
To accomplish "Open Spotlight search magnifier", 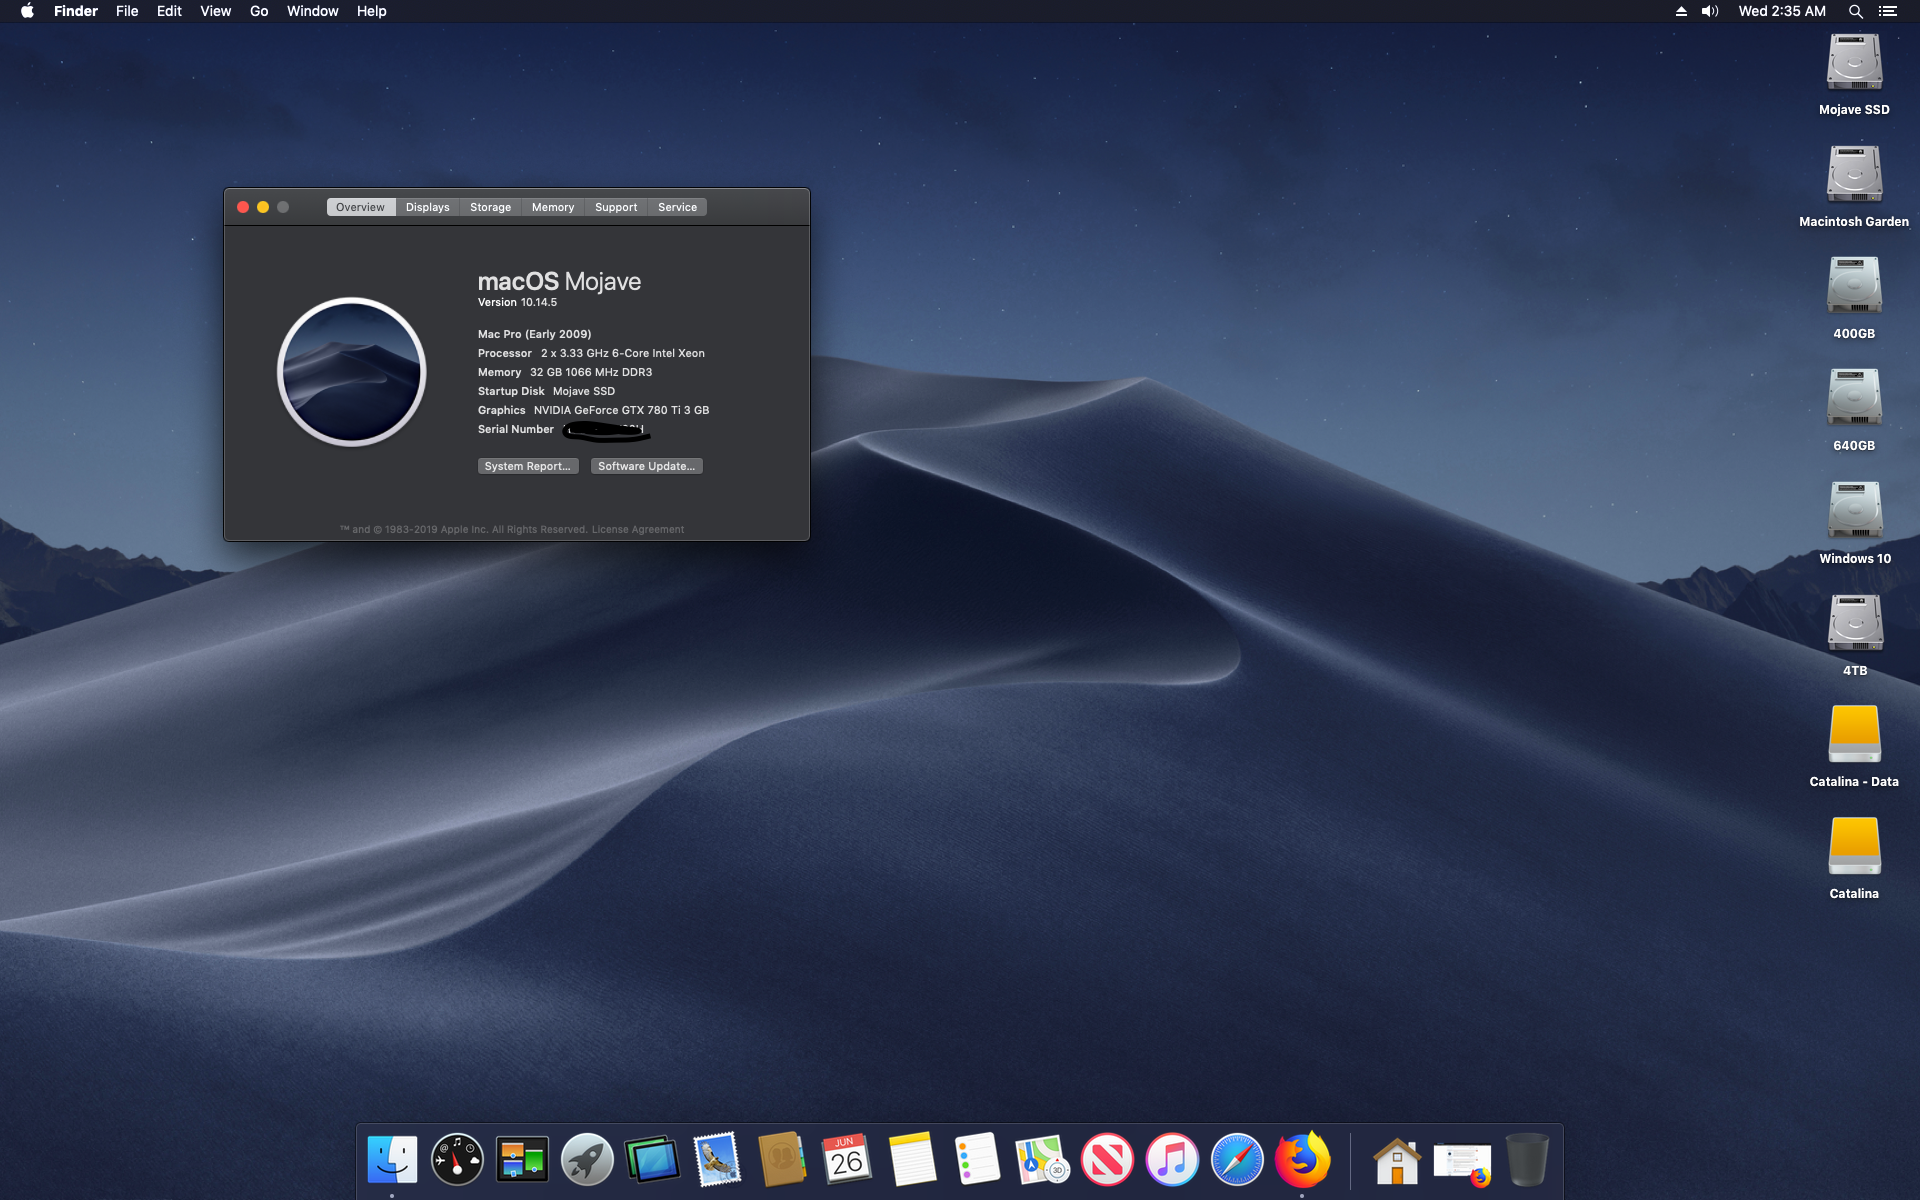I will pos(1855,11).
